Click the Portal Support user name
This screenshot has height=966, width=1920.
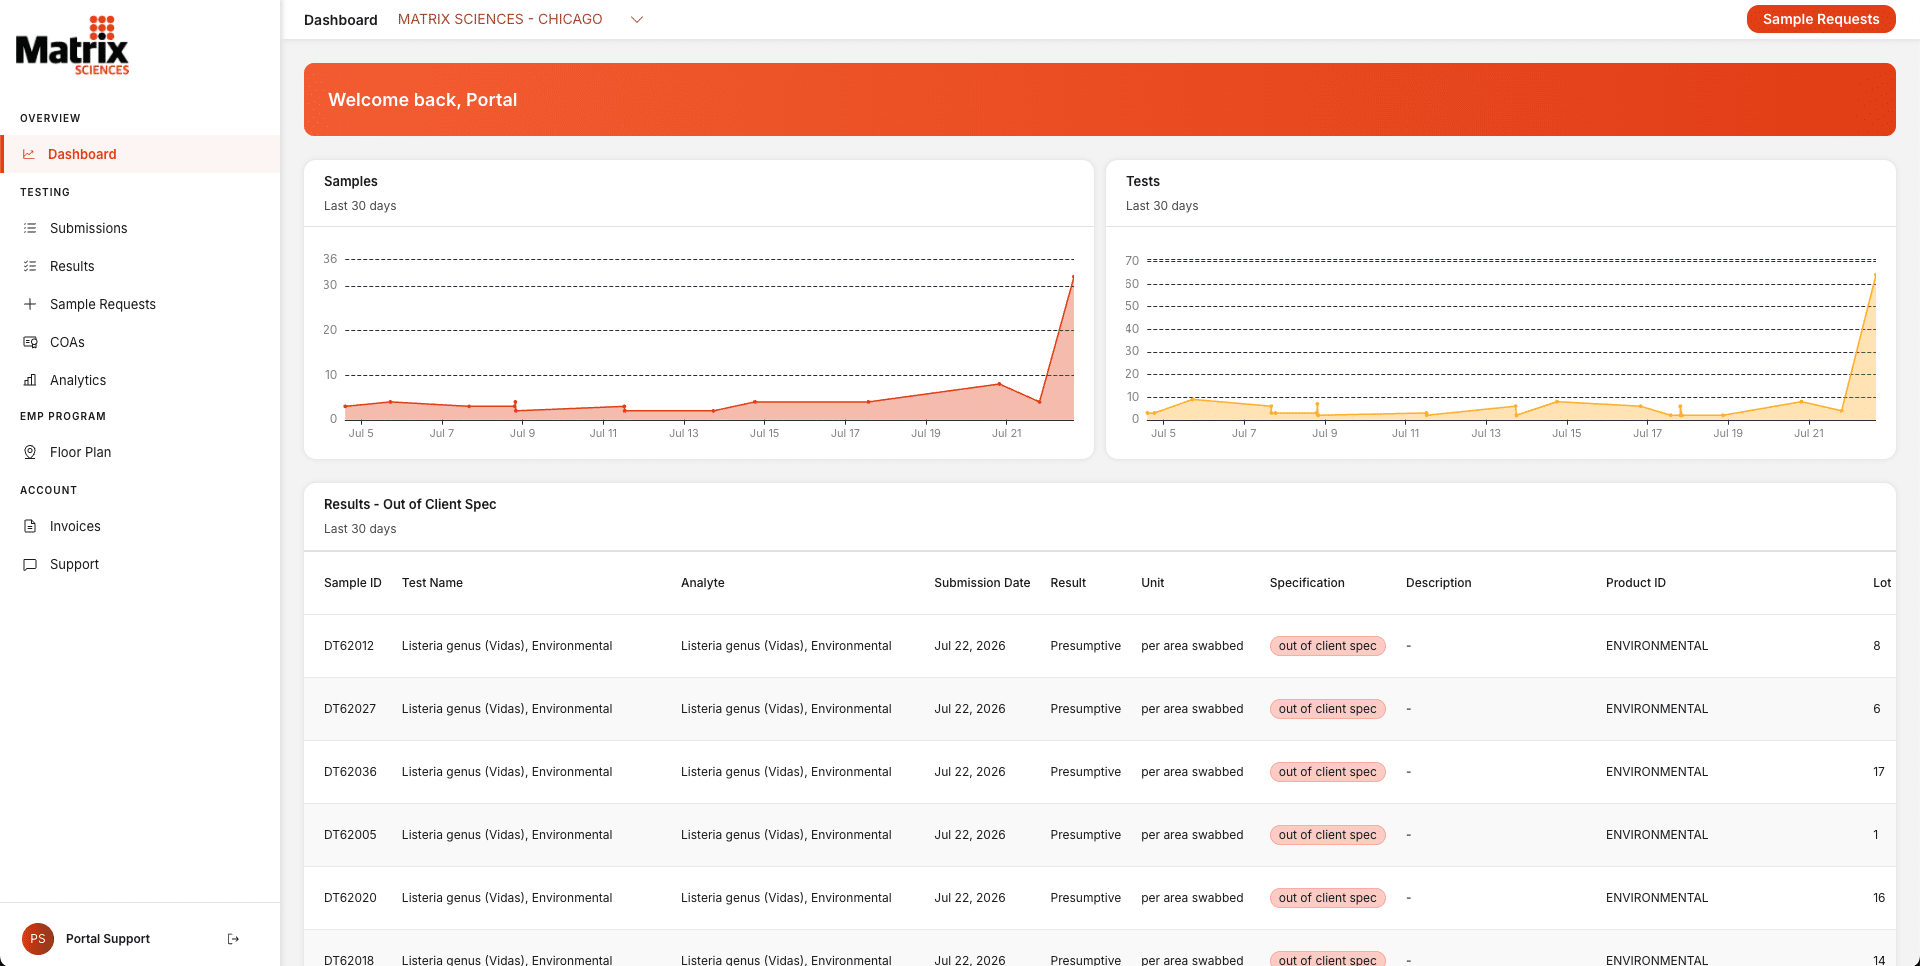pos(108,939)
